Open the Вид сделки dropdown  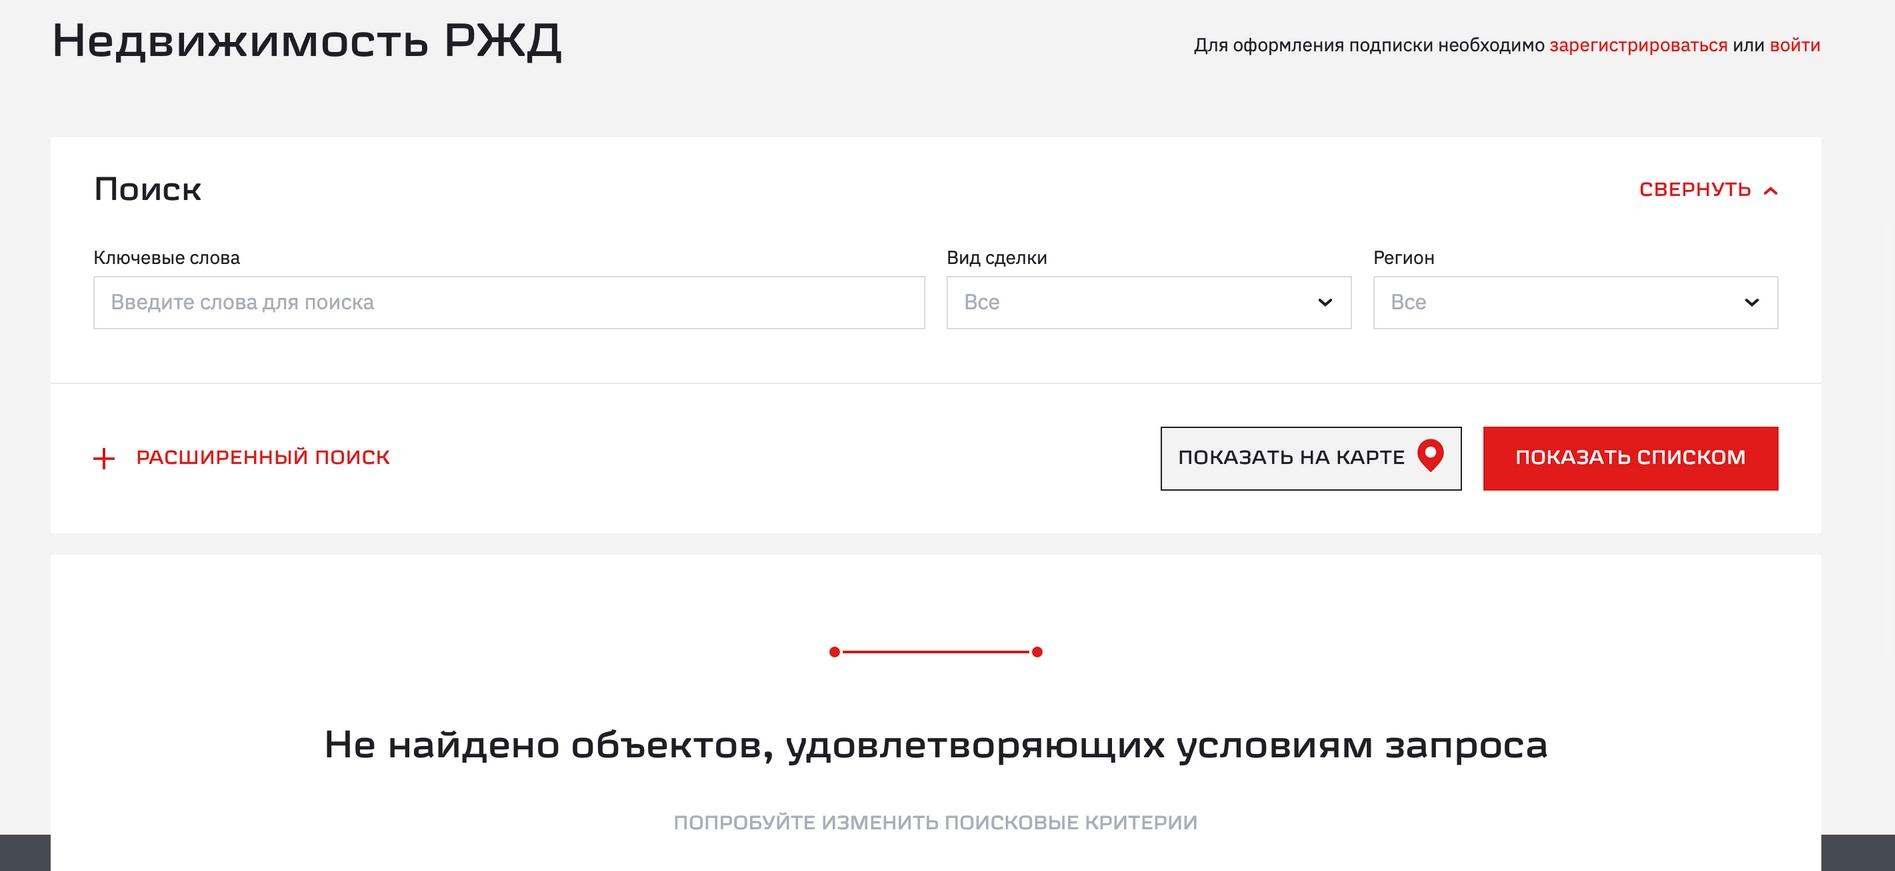point(1149,302)
